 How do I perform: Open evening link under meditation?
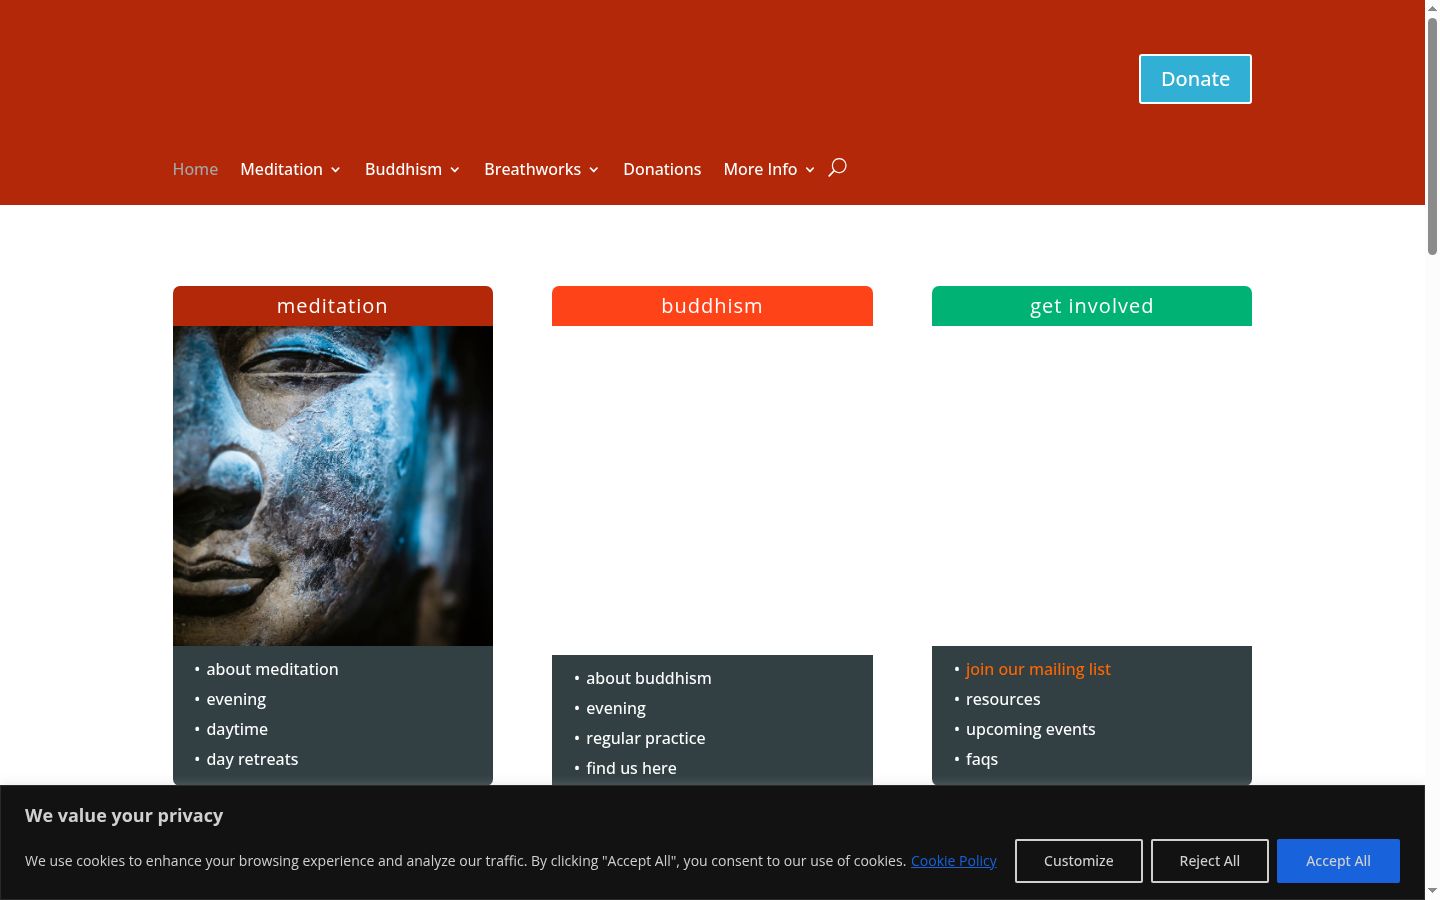coord(236,699)
